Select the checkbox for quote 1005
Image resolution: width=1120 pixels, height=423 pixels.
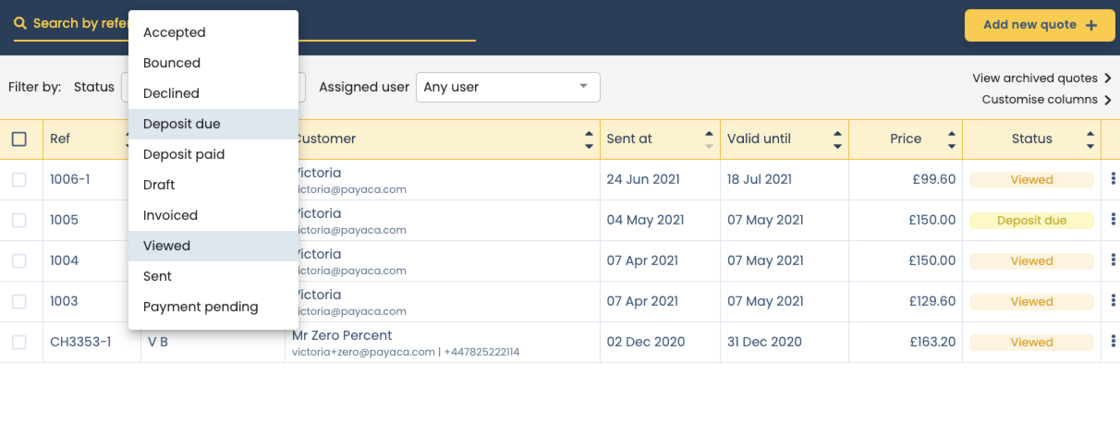(19, 220)
